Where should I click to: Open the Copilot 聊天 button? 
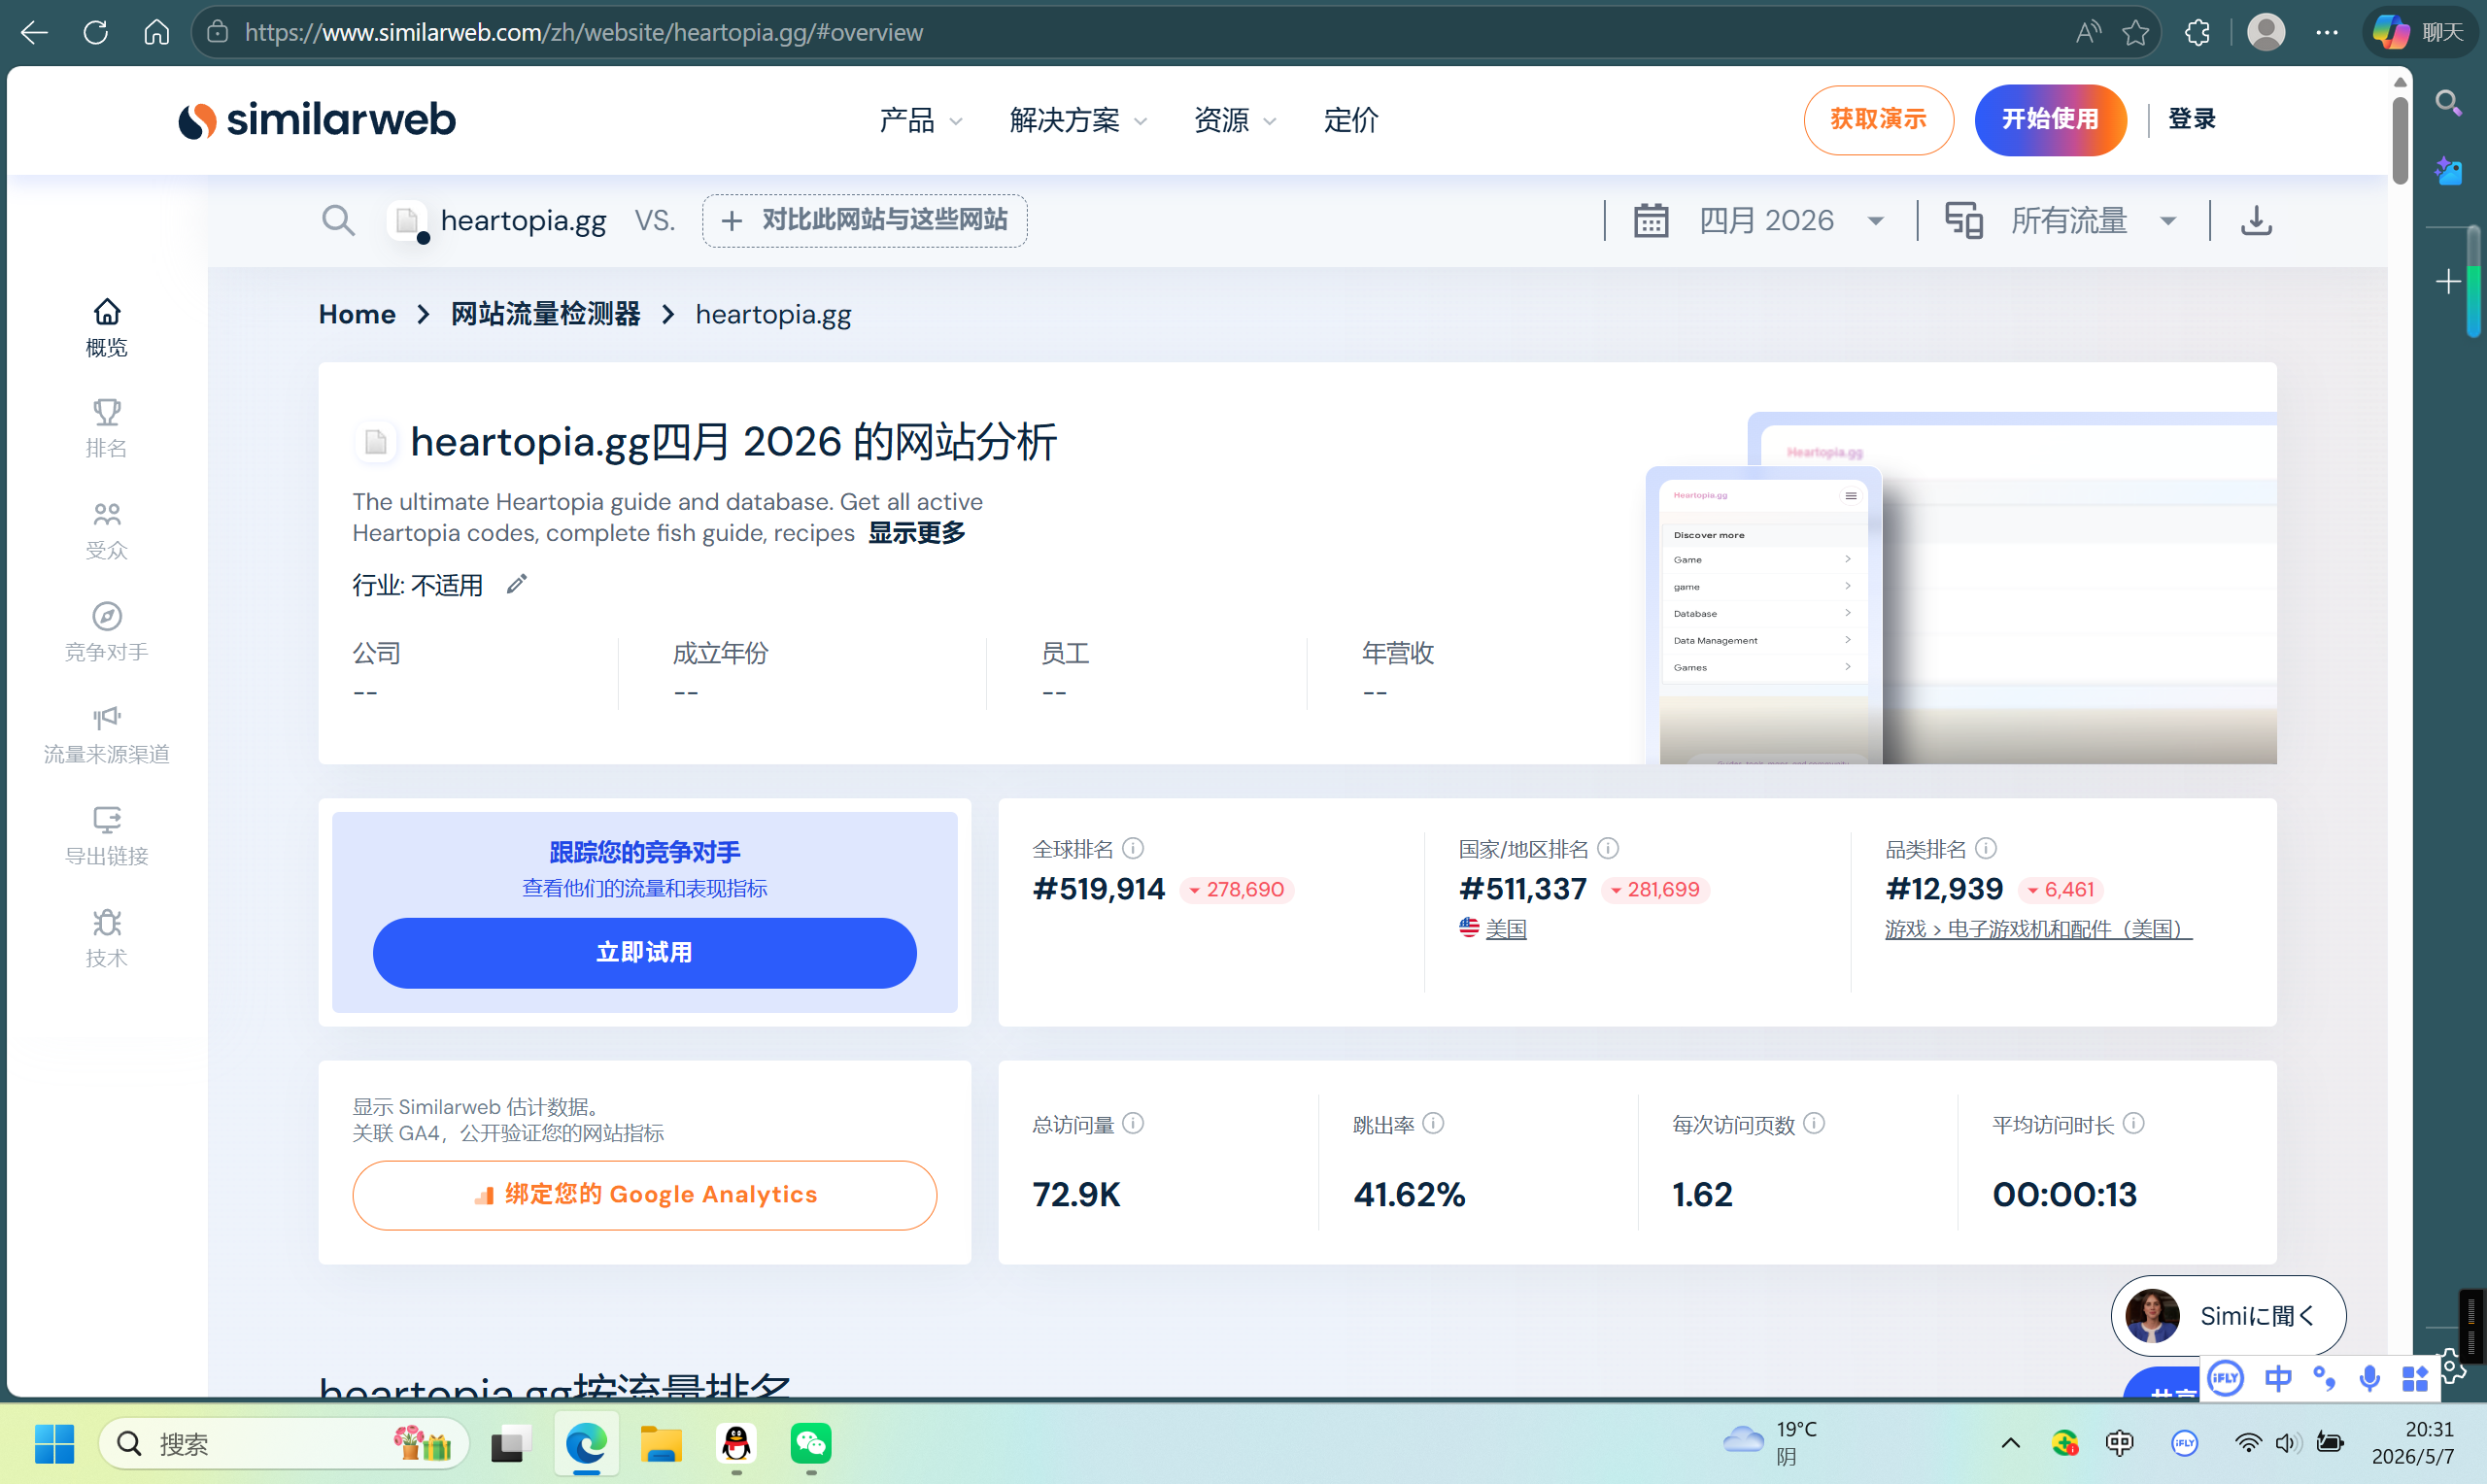tap(2419, 32)
